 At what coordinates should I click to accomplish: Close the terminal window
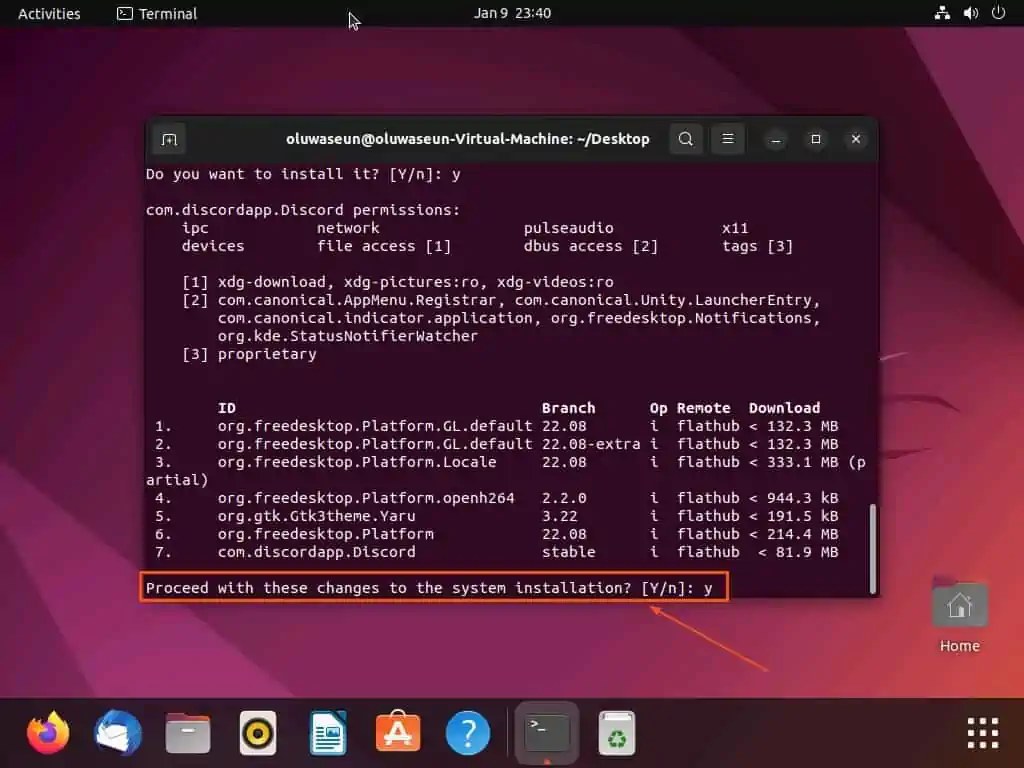[x=856, y=139]
